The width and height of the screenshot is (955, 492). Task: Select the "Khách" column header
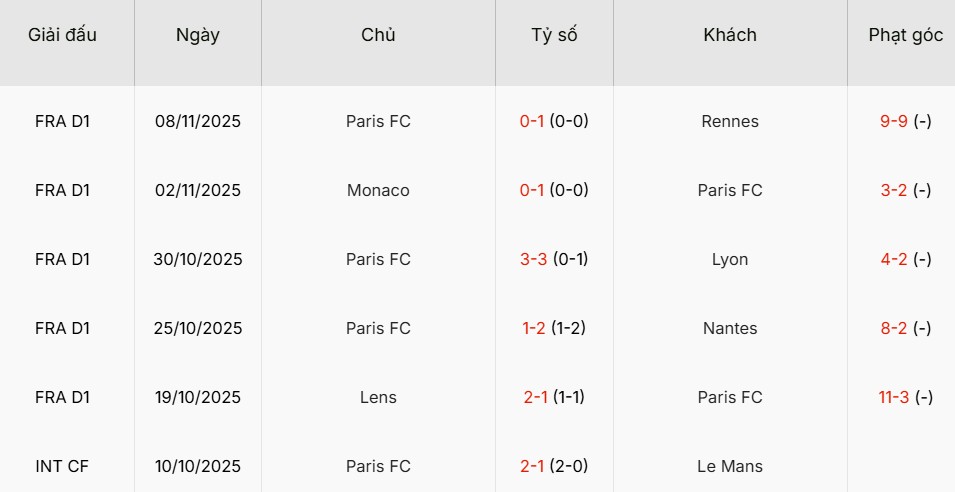pos(730,35)
